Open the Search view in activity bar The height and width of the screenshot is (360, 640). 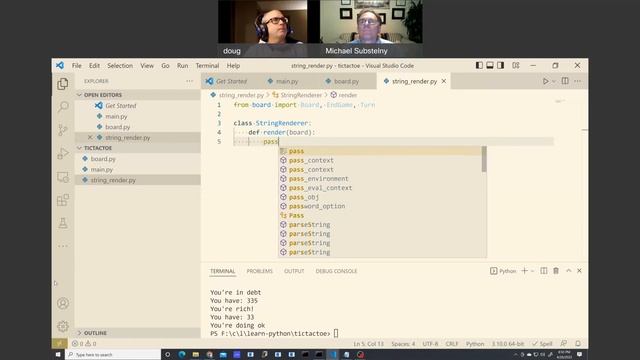click(x=63, y=107)
